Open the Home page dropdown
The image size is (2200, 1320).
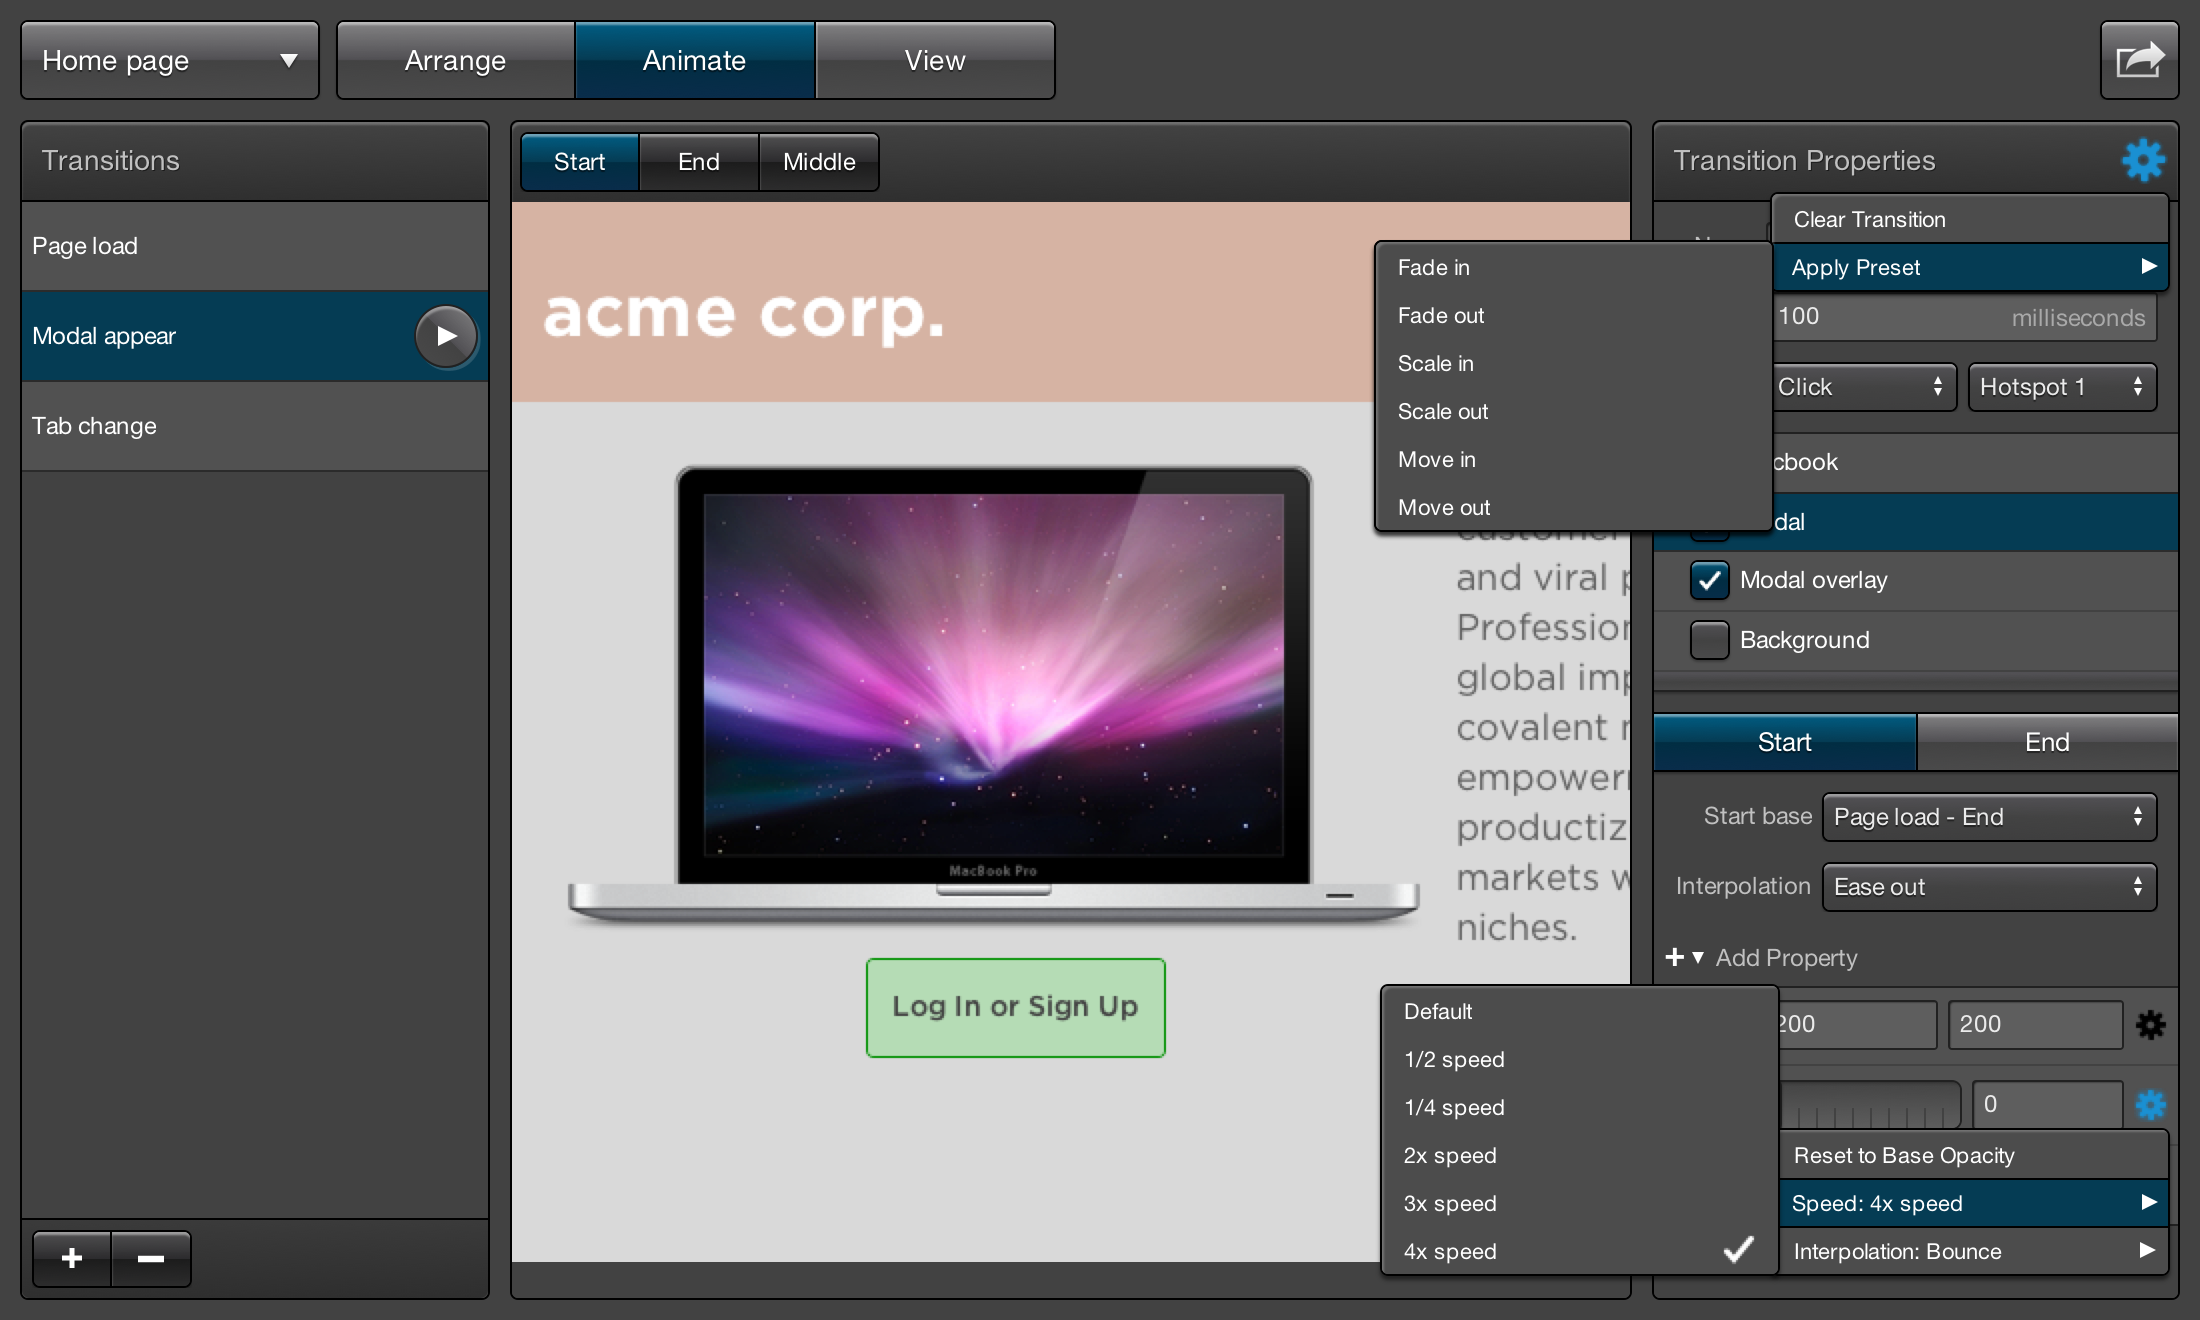[x=169, y=59]
